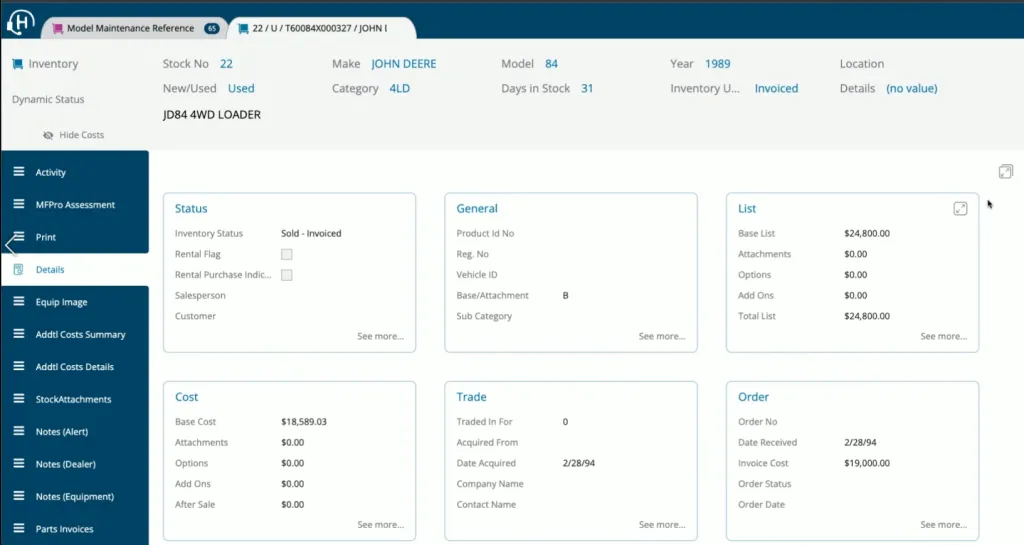This screenshot has width=1024, height=545.
Task: Expand the List card with its corner icon
Action: pyautogui.click(x=960, y=209)
